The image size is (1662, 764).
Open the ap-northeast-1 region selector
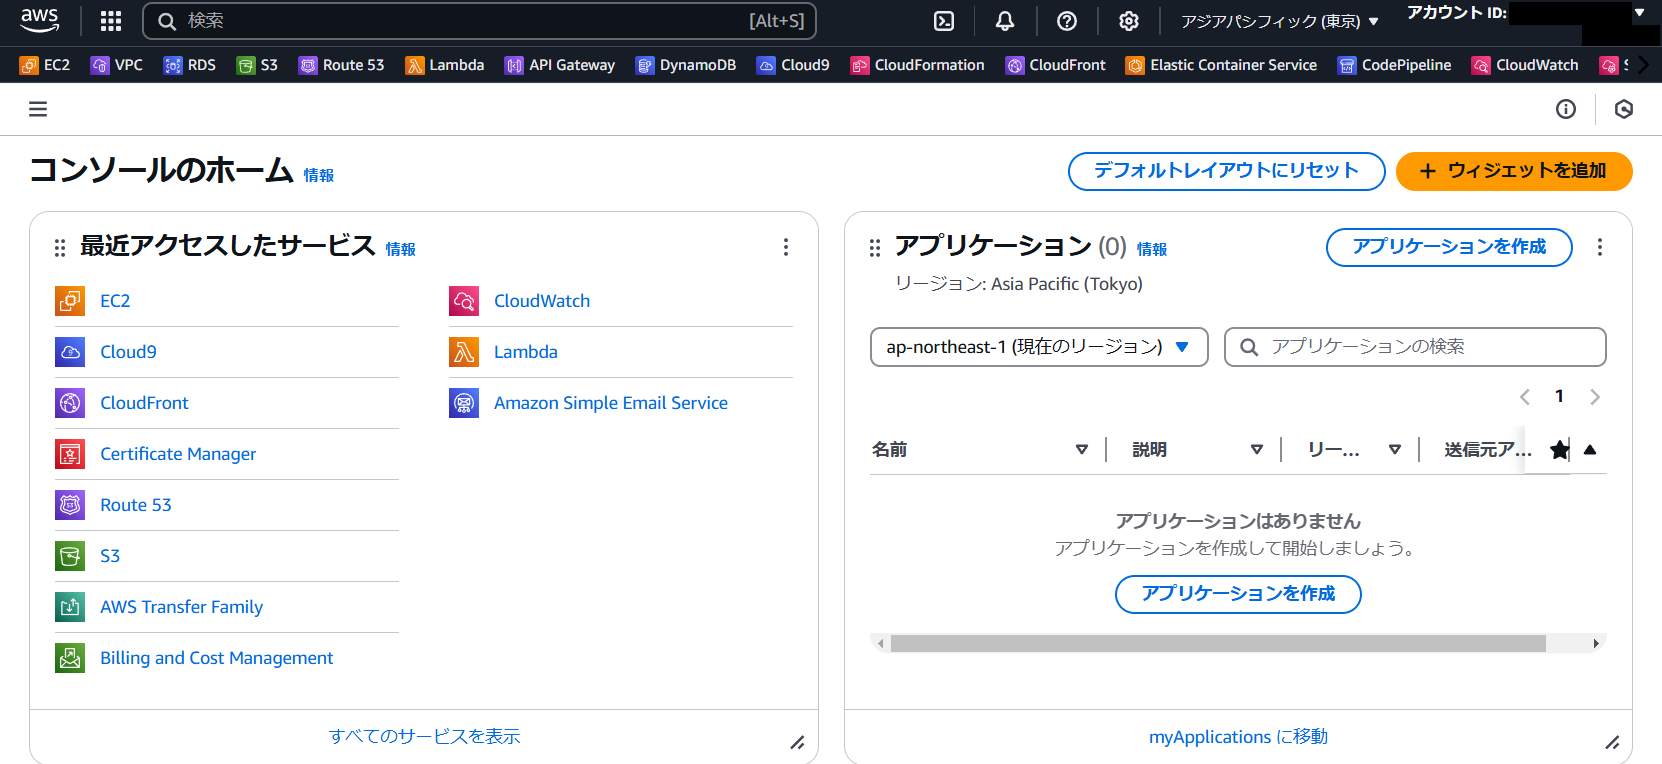[x=1039, y=347]
